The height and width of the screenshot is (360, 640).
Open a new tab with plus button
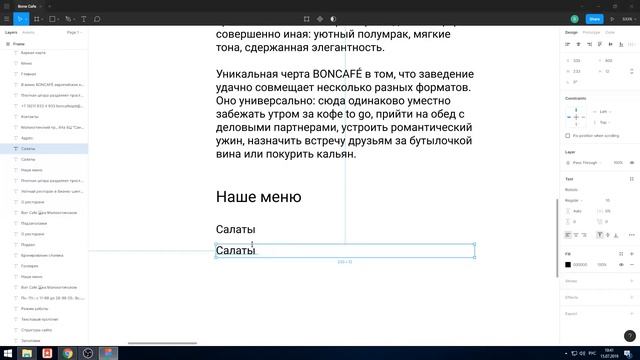pos(49,6)
